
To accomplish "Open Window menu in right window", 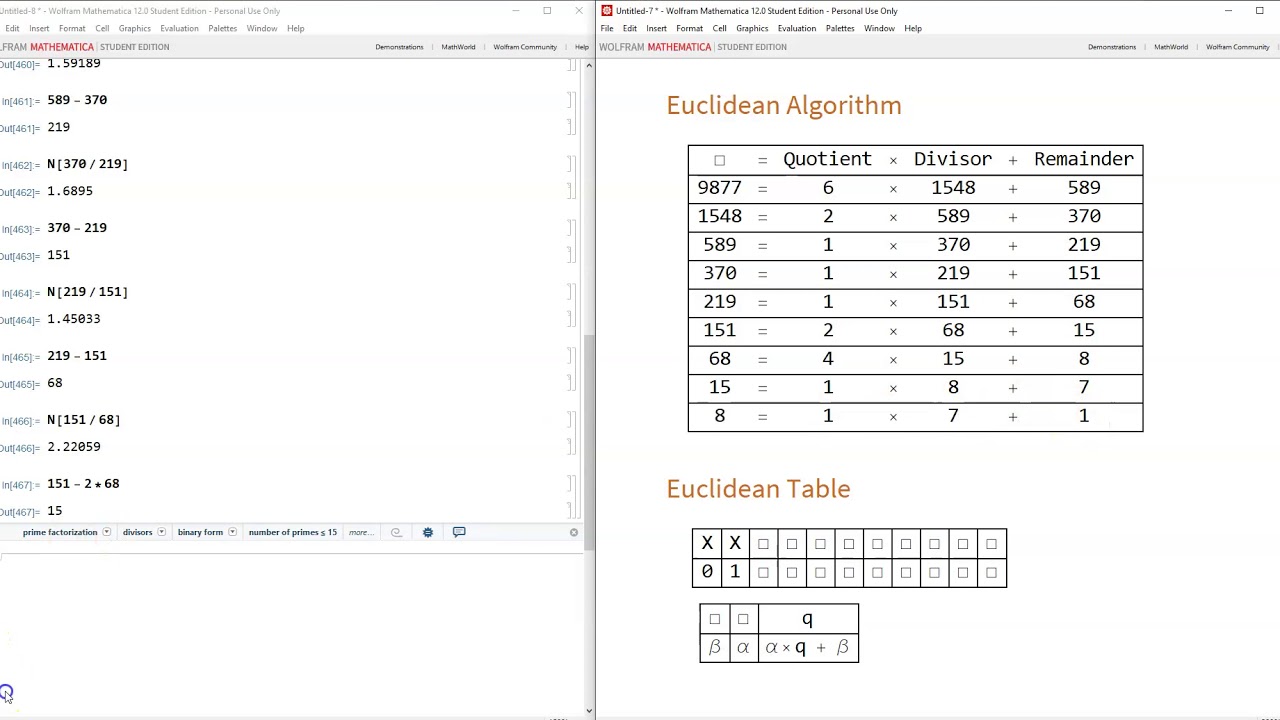I will coord(880,28).
